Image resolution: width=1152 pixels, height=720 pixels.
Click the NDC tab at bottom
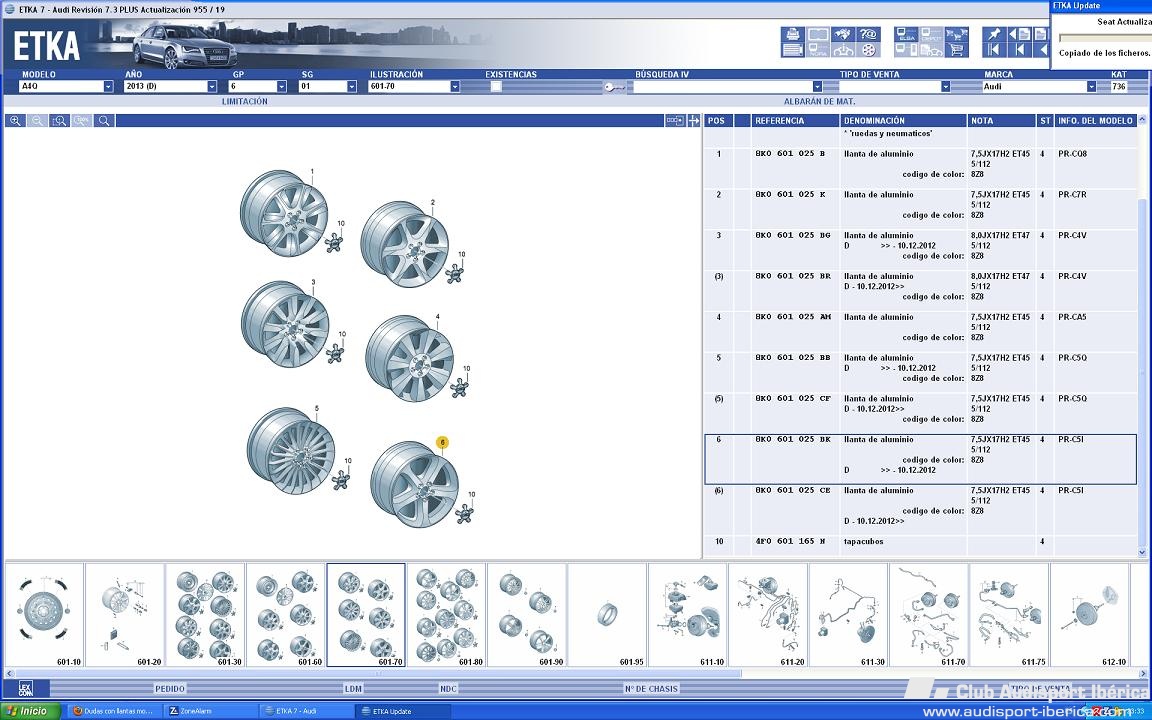click(x=448, y=688)
